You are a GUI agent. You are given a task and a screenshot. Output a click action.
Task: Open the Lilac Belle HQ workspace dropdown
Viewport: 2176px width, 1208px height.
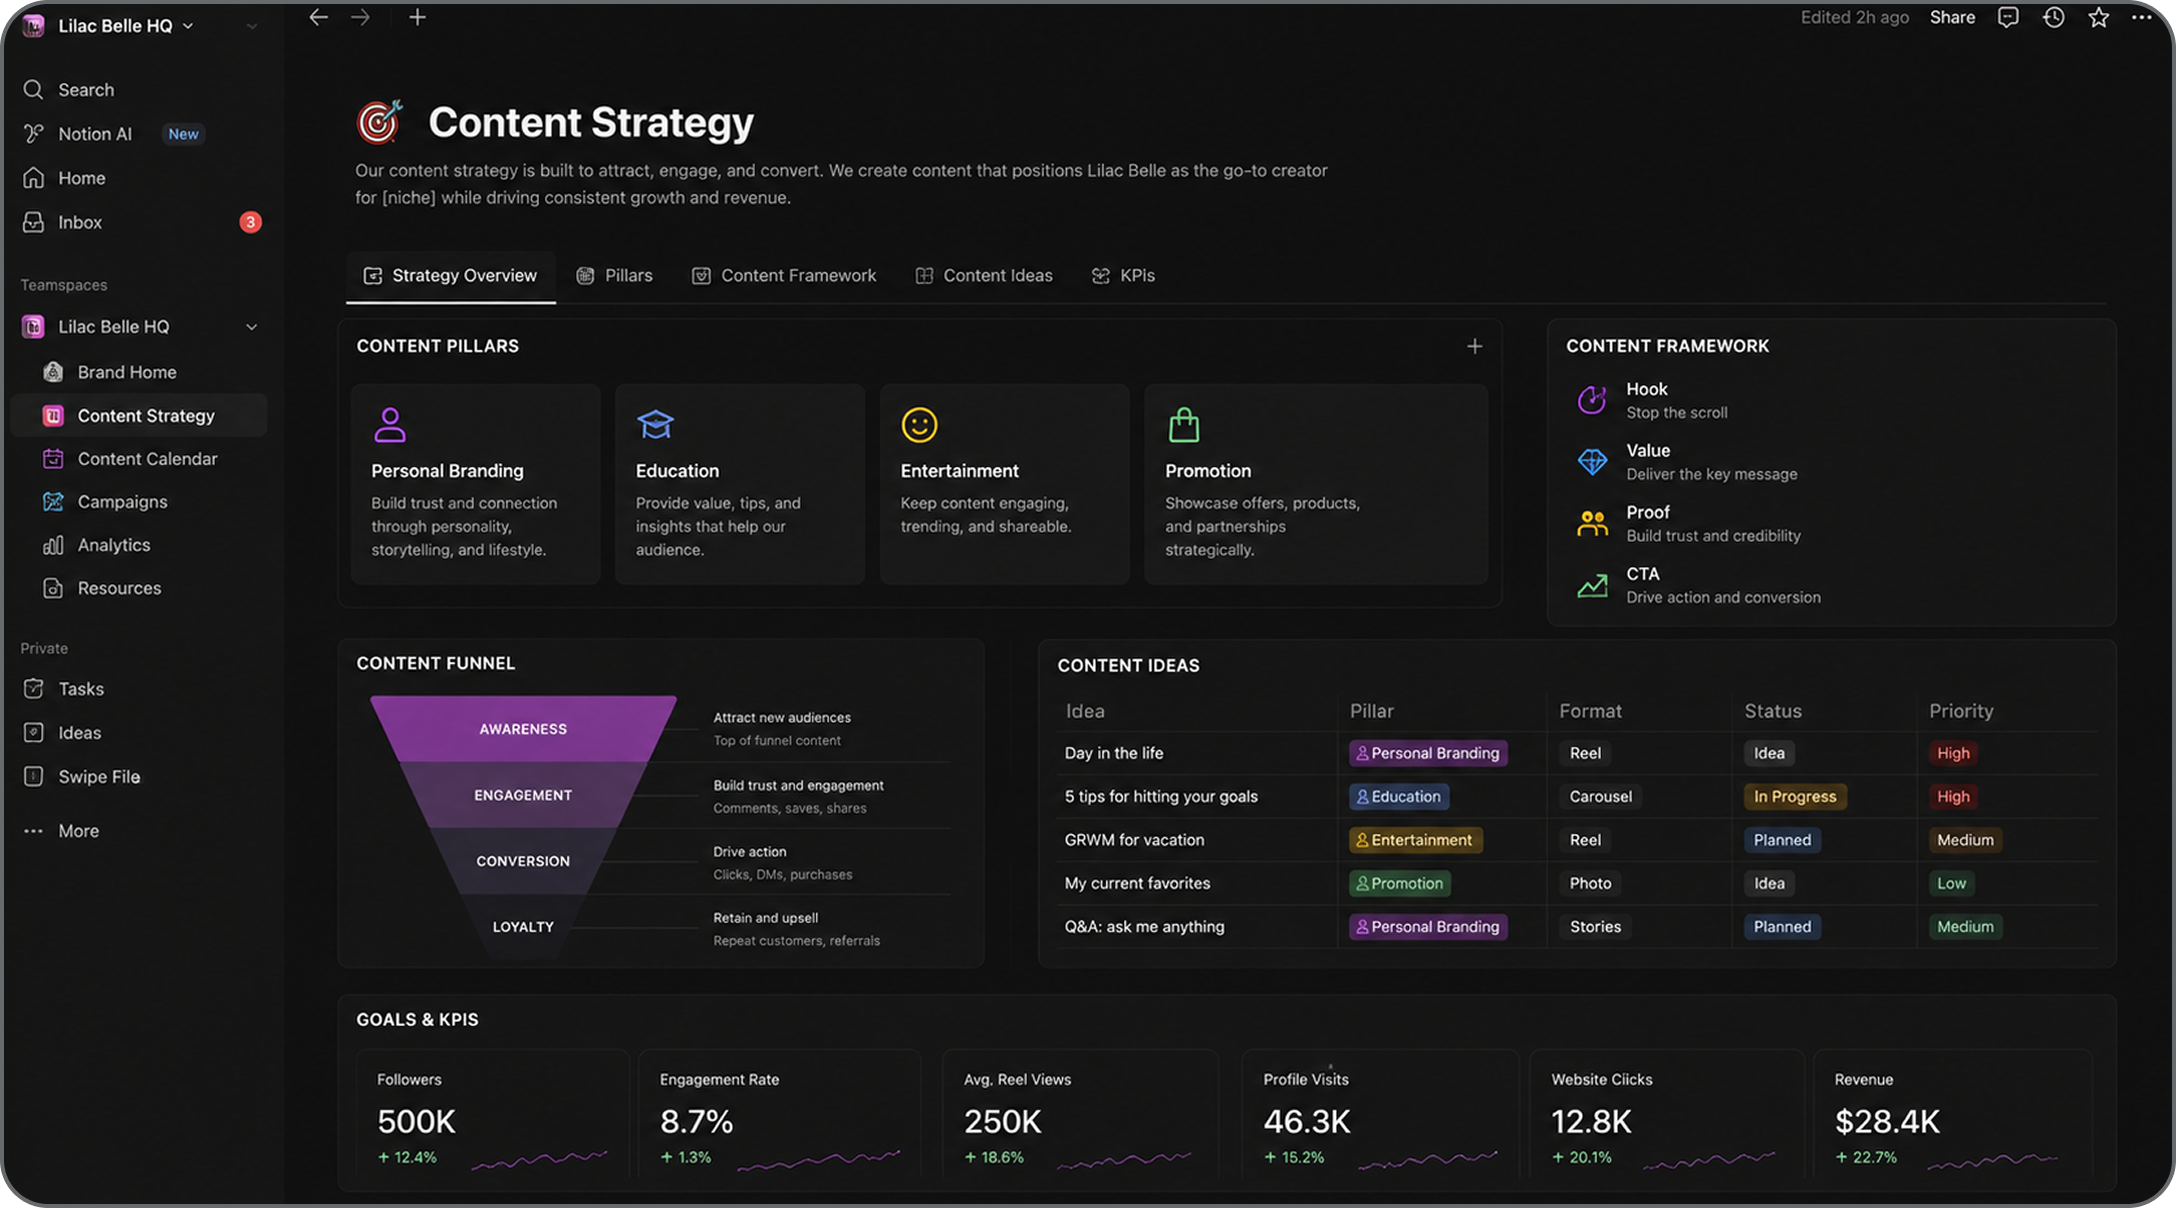[125, 25]
